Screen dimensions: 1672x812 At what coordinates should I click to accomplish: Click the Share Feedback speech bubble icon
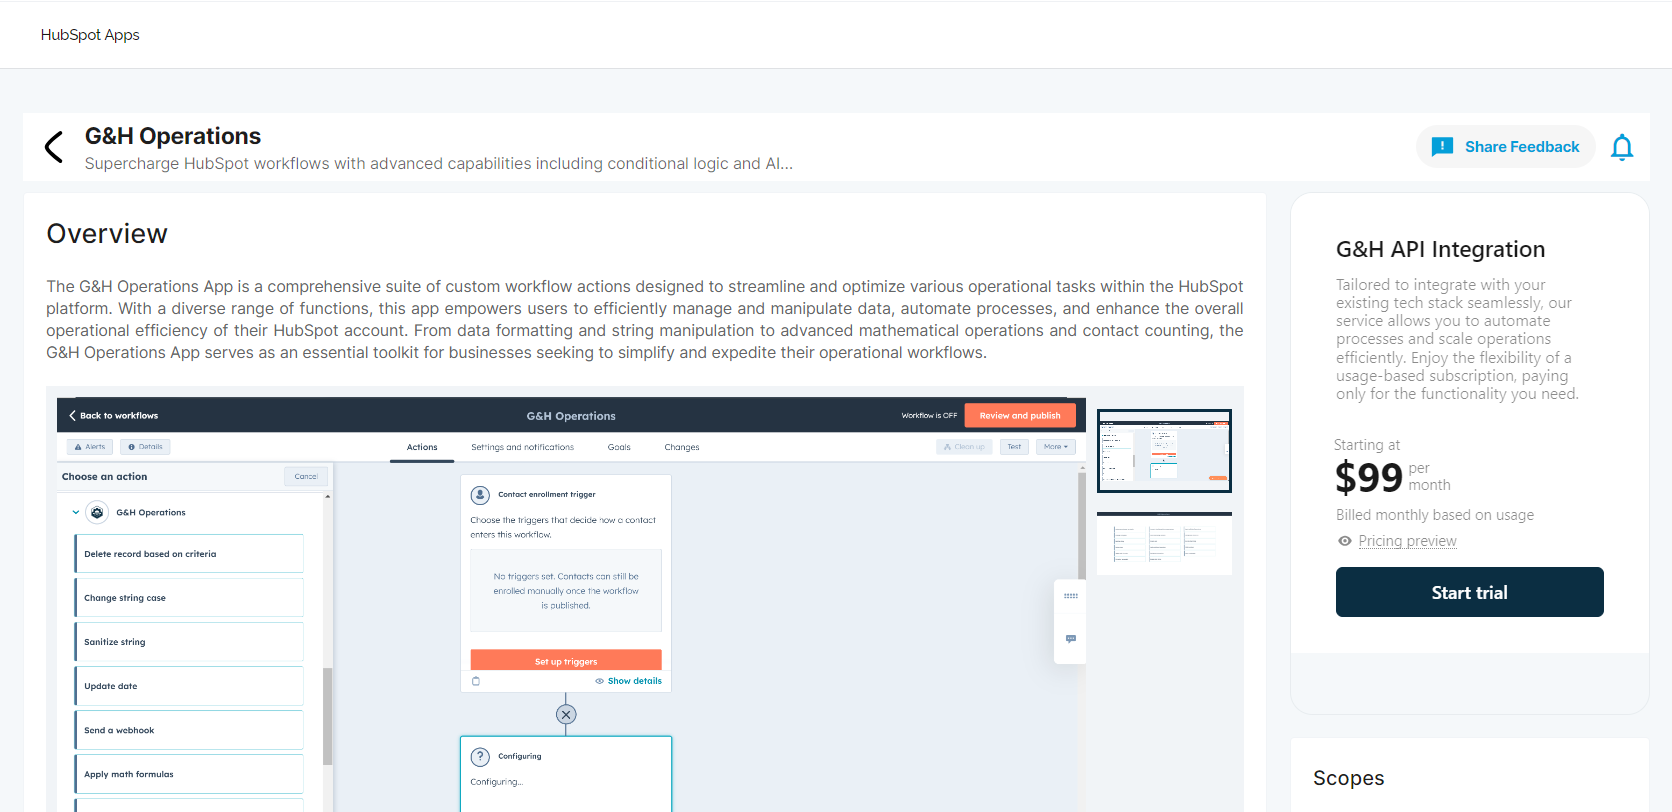[x=1442, y=147]
